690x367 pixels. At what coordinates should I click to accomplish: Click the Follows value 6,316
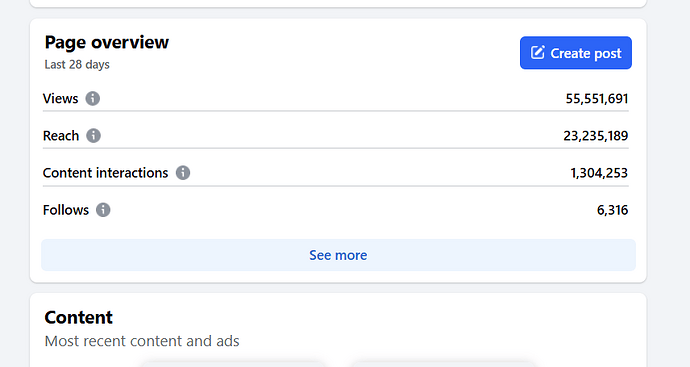(x=613, y=210)
